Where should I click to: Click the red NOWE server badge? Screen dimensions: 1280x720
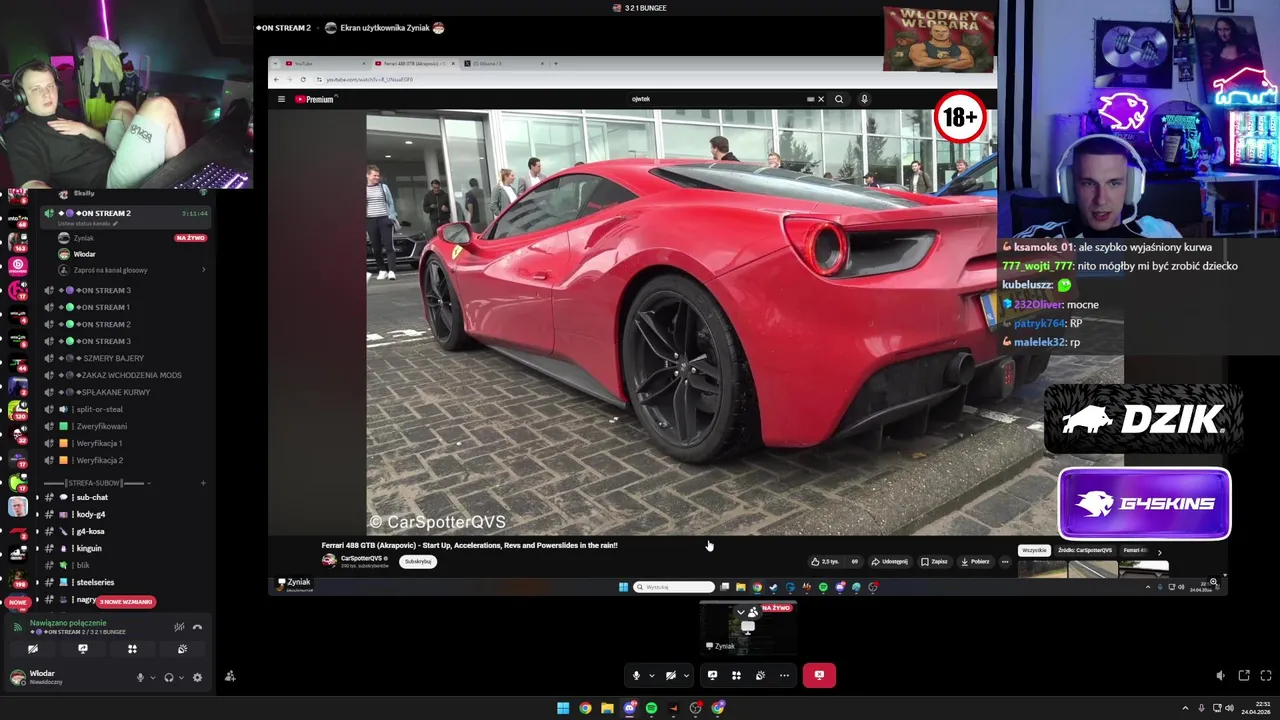click(x=17, y=602)
